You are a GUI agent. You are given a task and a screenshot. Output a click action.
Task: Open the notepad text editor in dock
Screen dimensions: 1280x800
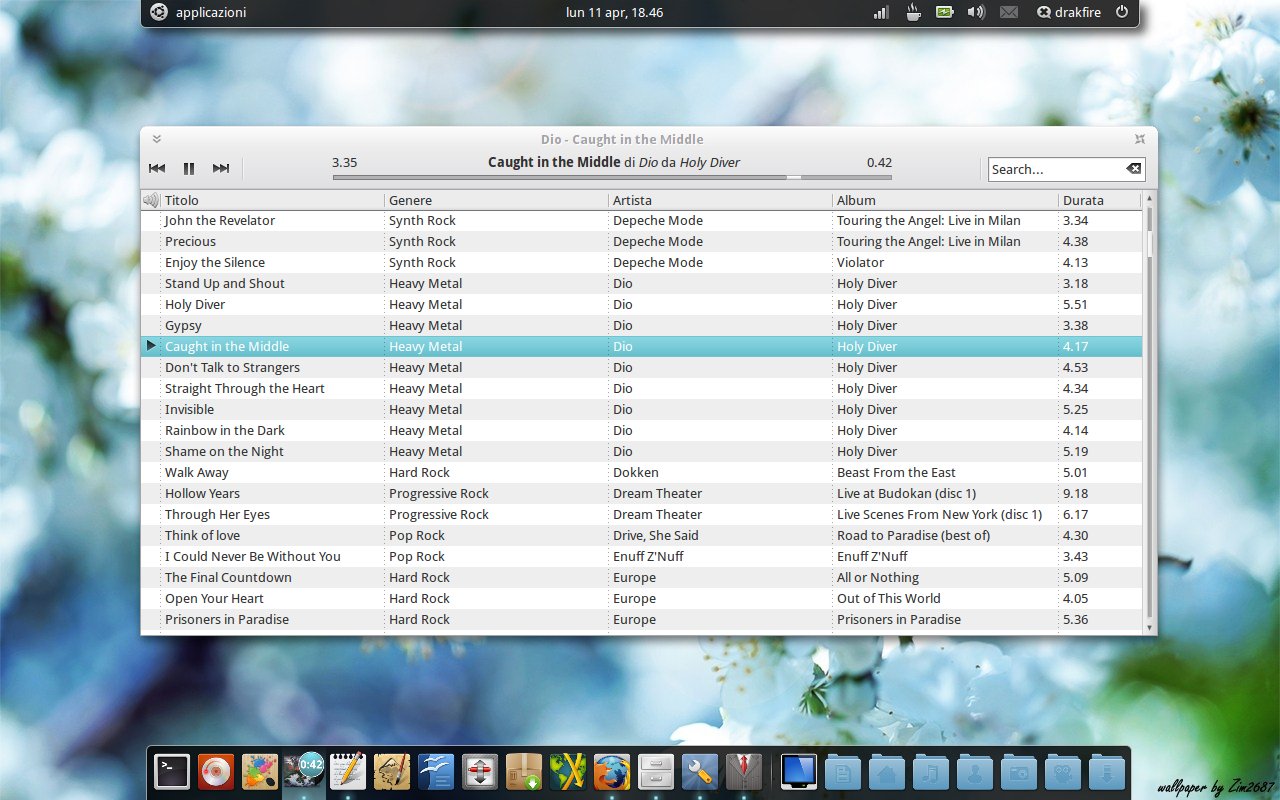(348, 772)
